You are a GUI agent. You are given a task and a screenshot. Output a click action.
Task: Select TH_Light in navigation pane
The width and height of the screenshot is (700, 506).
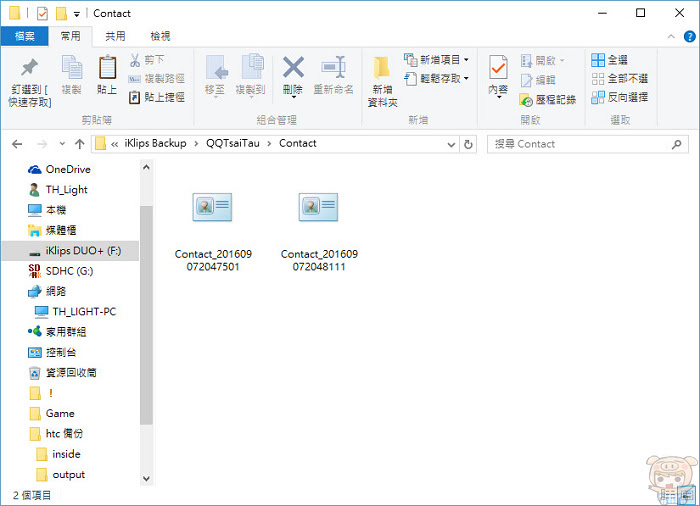(58, 189)
